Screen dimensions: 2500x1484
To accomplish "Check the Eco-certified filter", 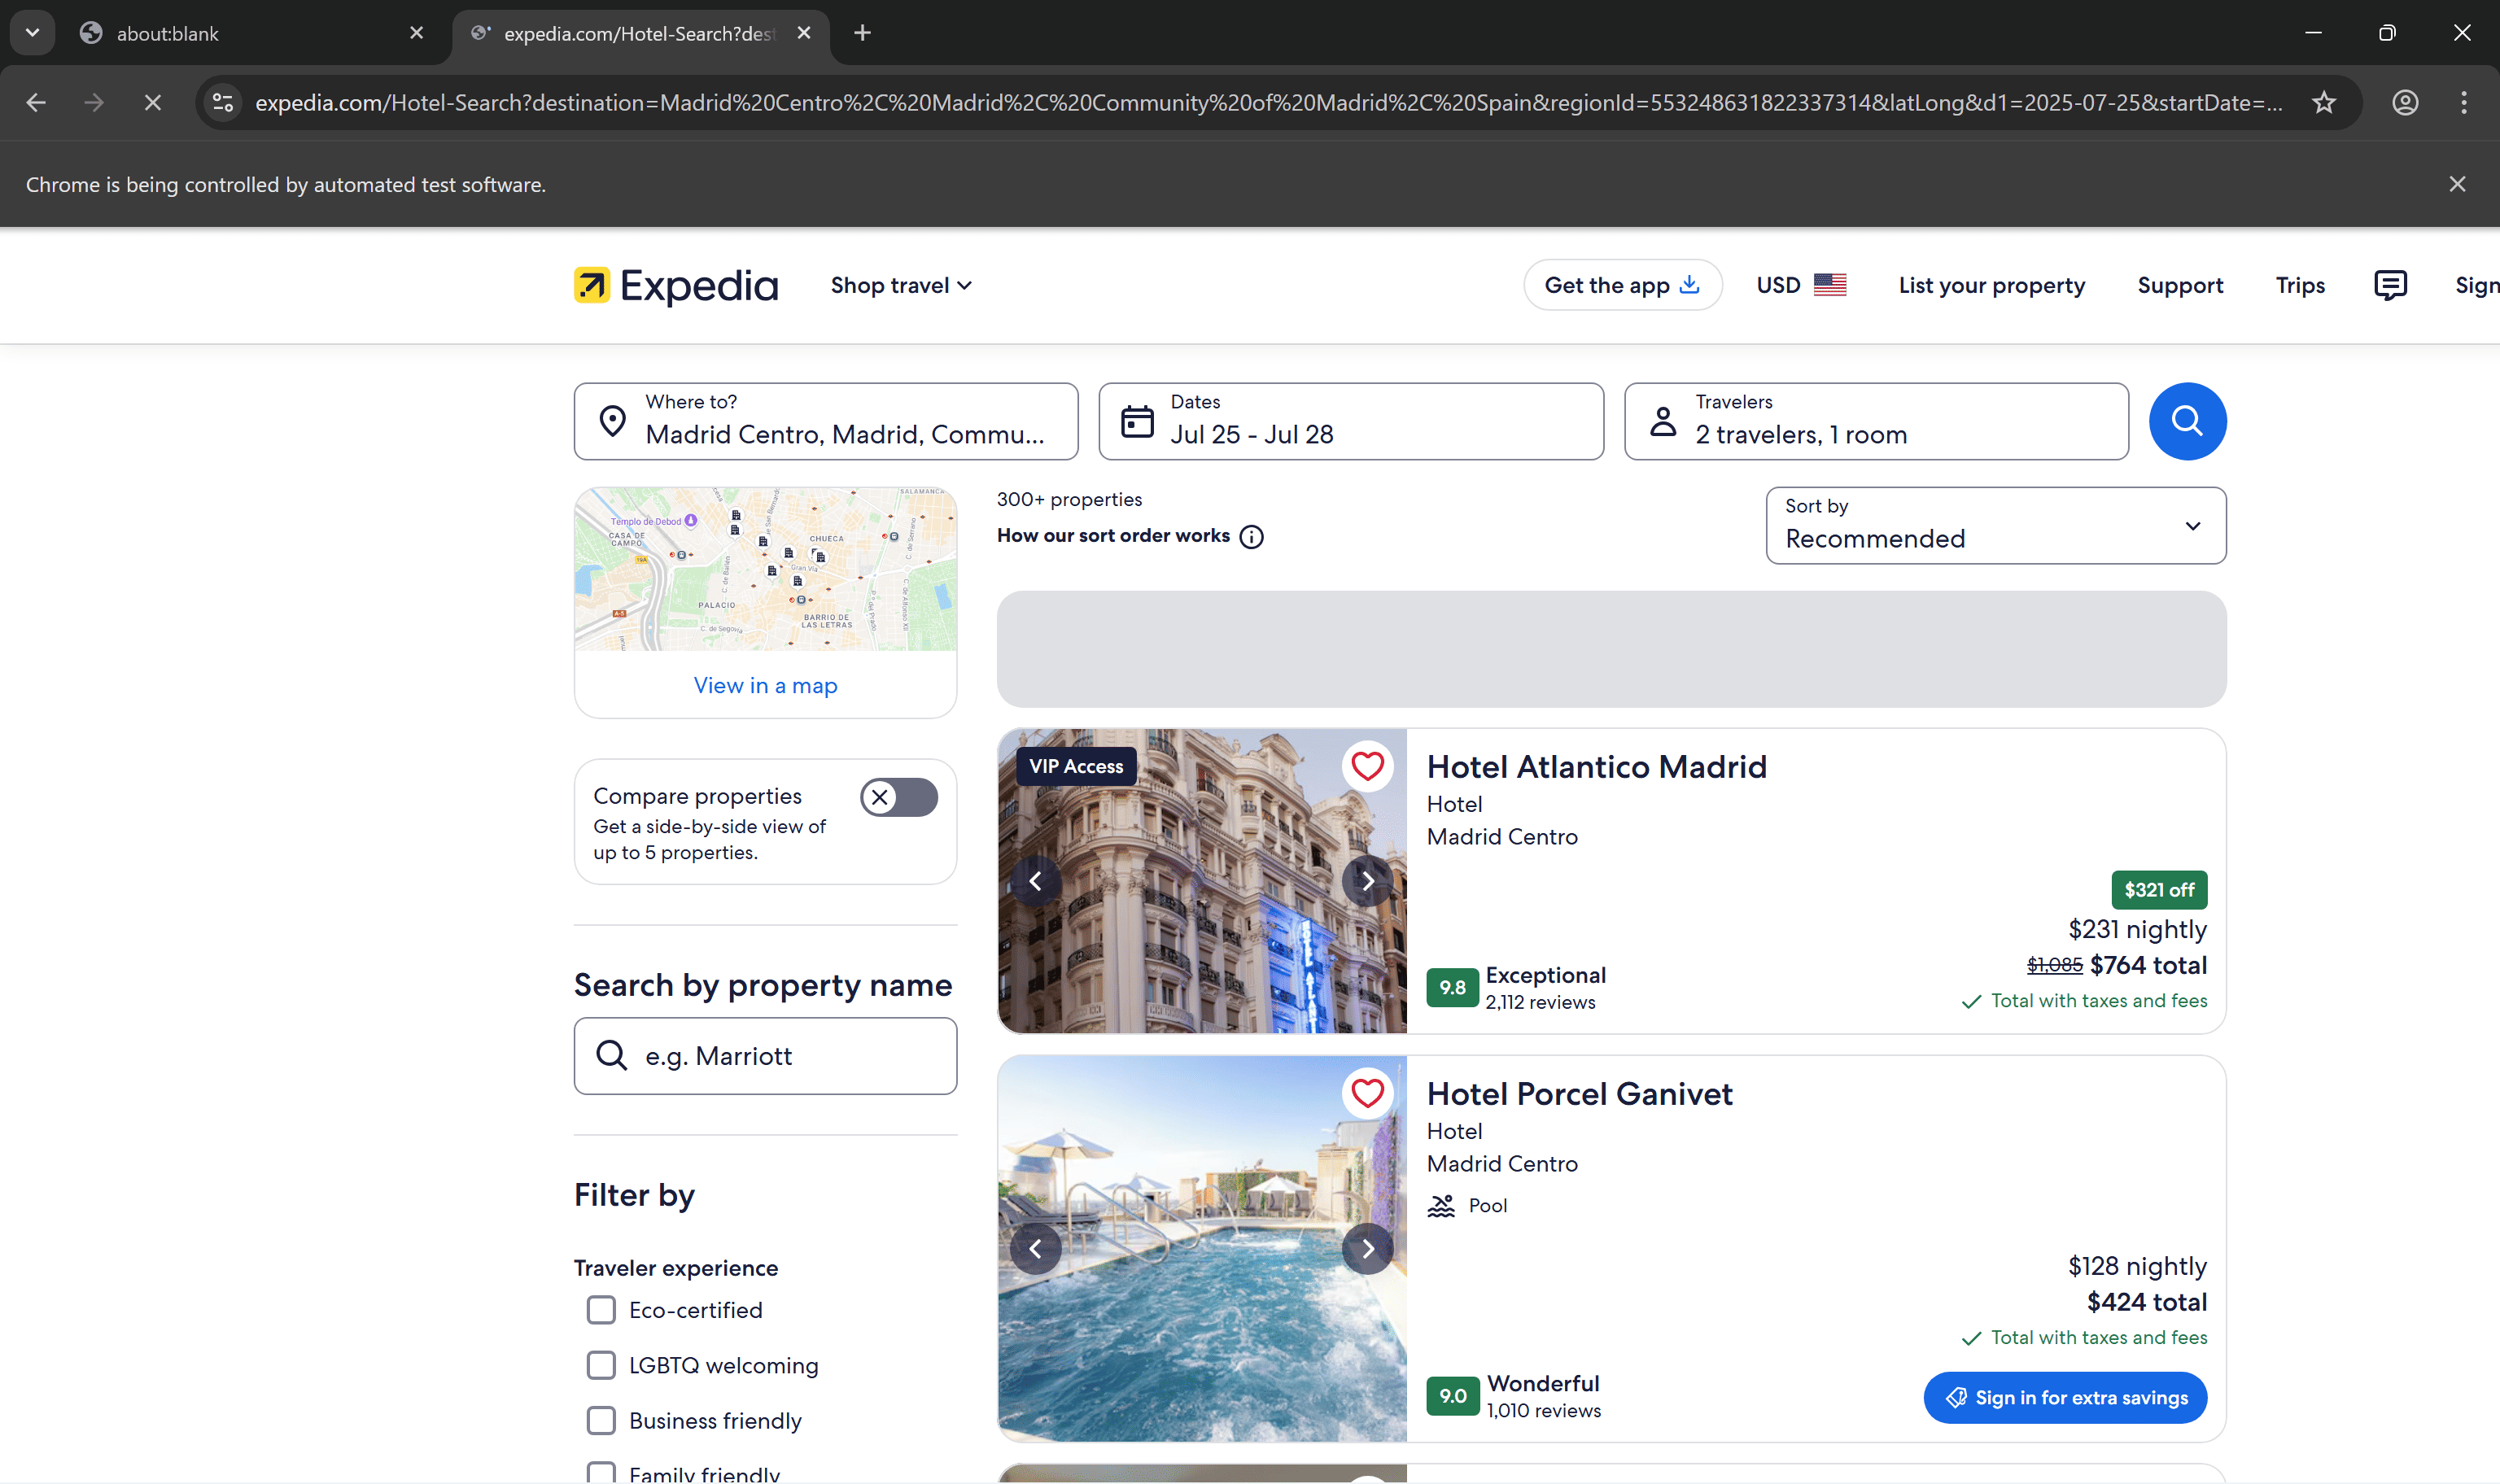I will 601,1310.
